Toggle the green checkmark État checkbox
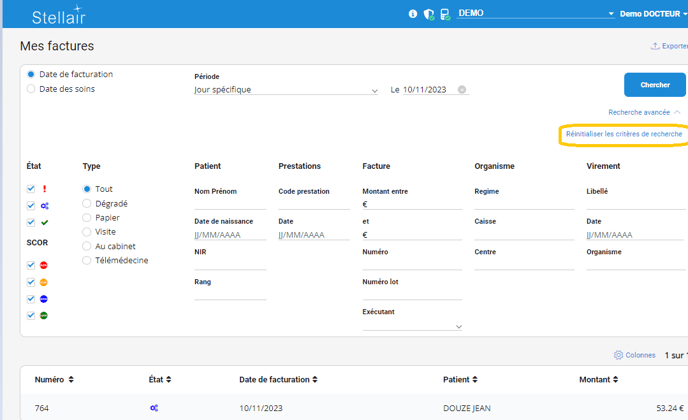The image size is (688, 420). click(31, 222)
